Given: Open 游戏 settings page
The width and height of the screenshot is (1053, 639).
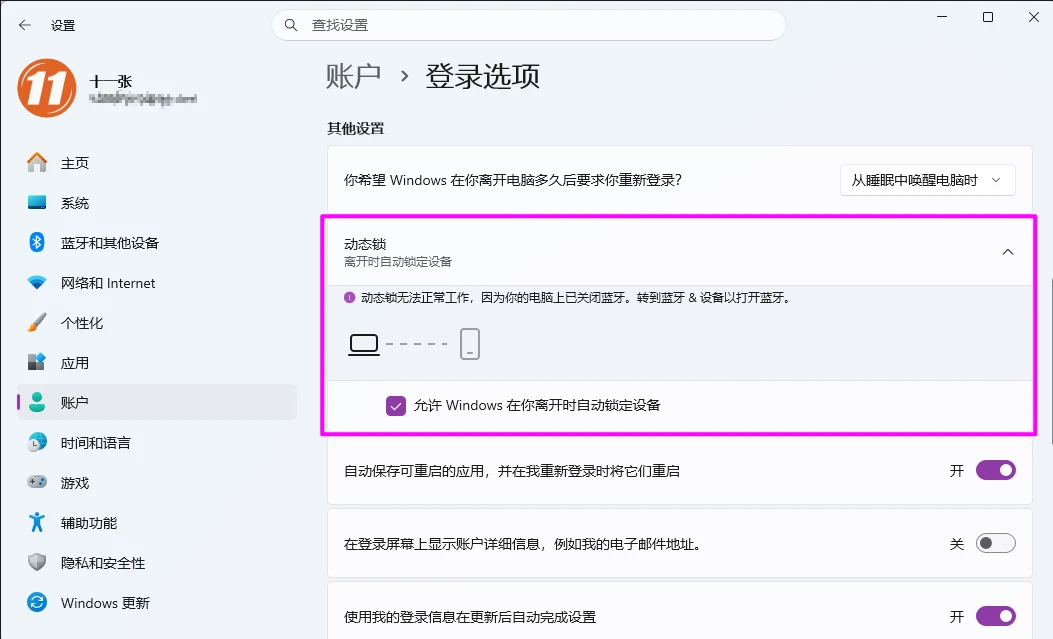Looking at the screenshot, I should 157,482.
